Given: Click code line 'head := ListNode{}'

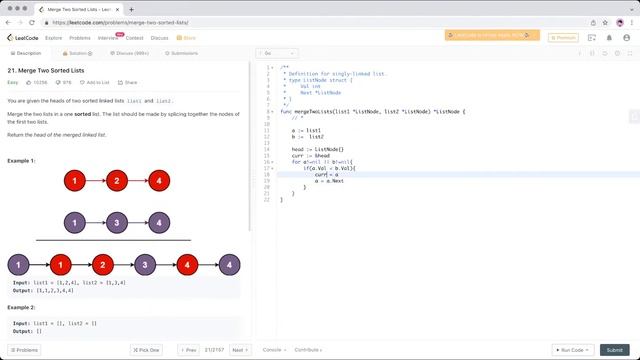Looking at the screenshot, I should tap(318, 149).
